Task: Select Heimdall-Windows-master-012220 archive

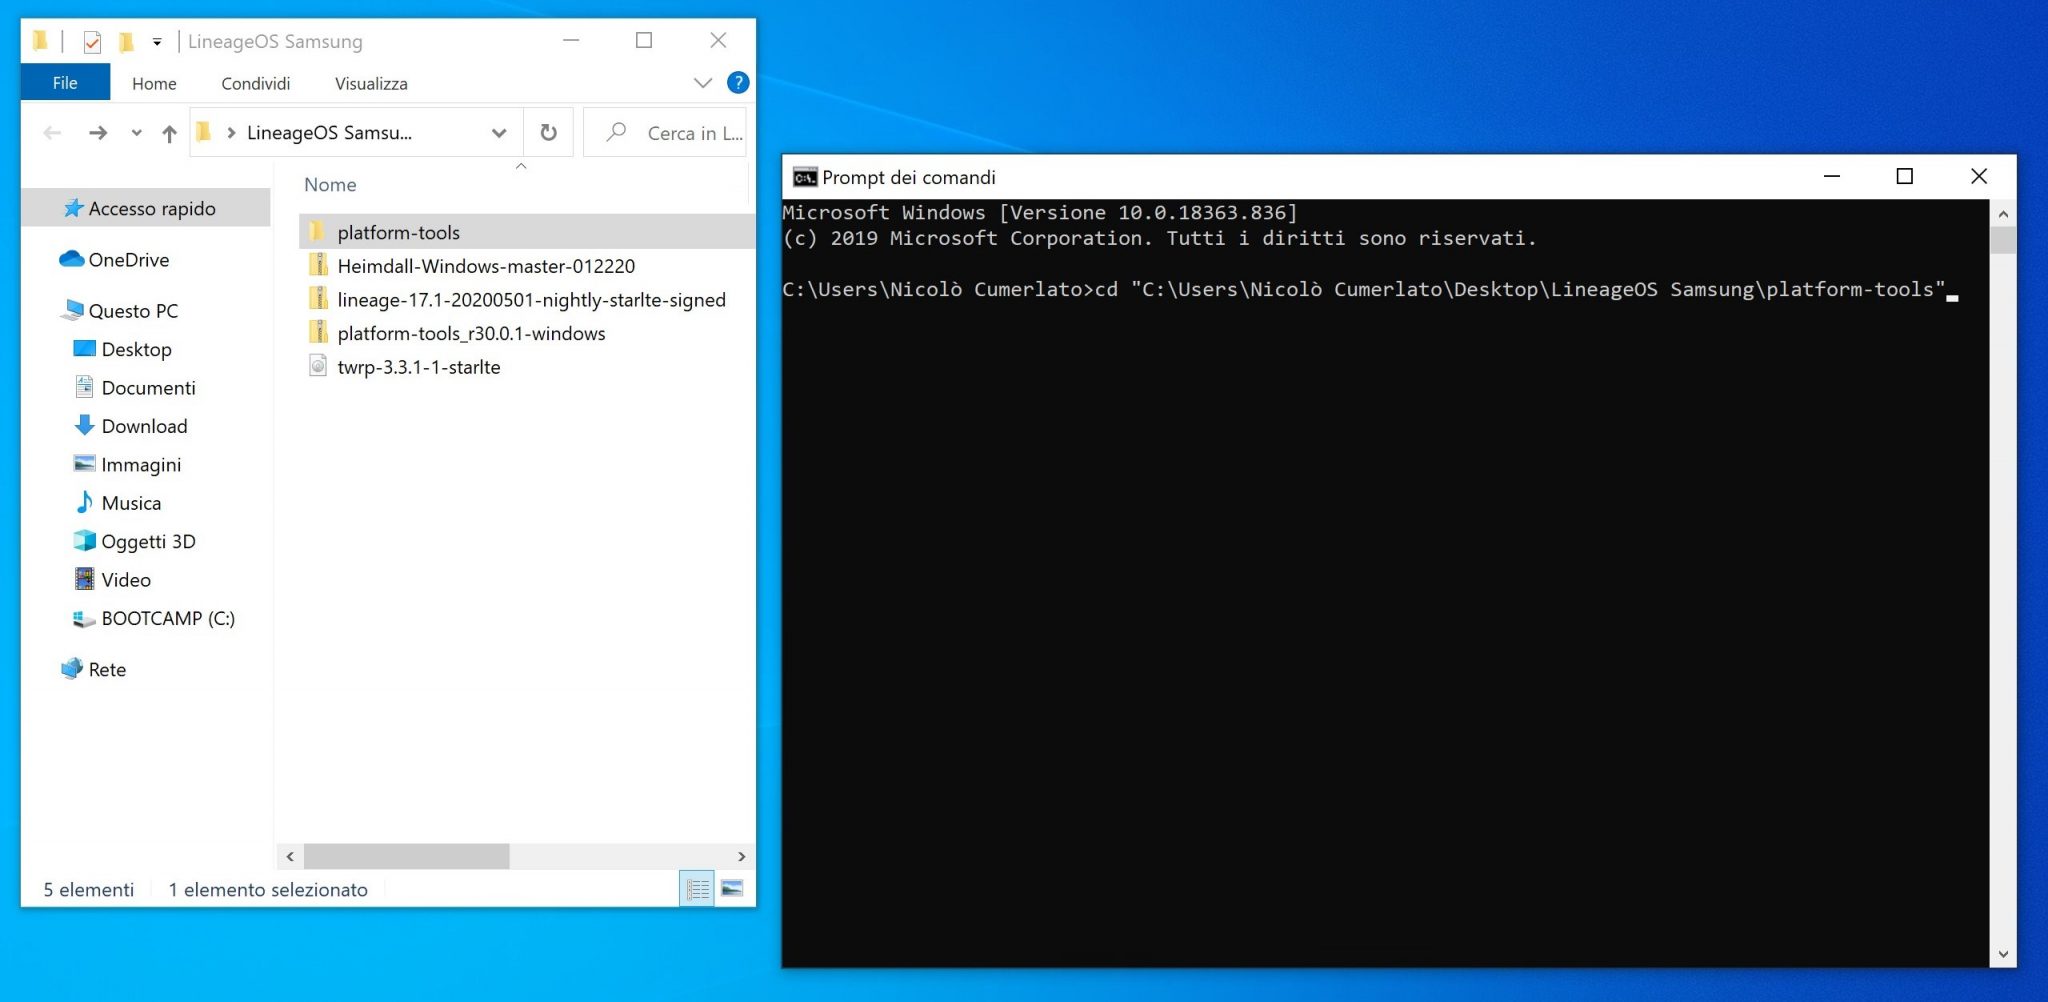Action: [486, 266]
